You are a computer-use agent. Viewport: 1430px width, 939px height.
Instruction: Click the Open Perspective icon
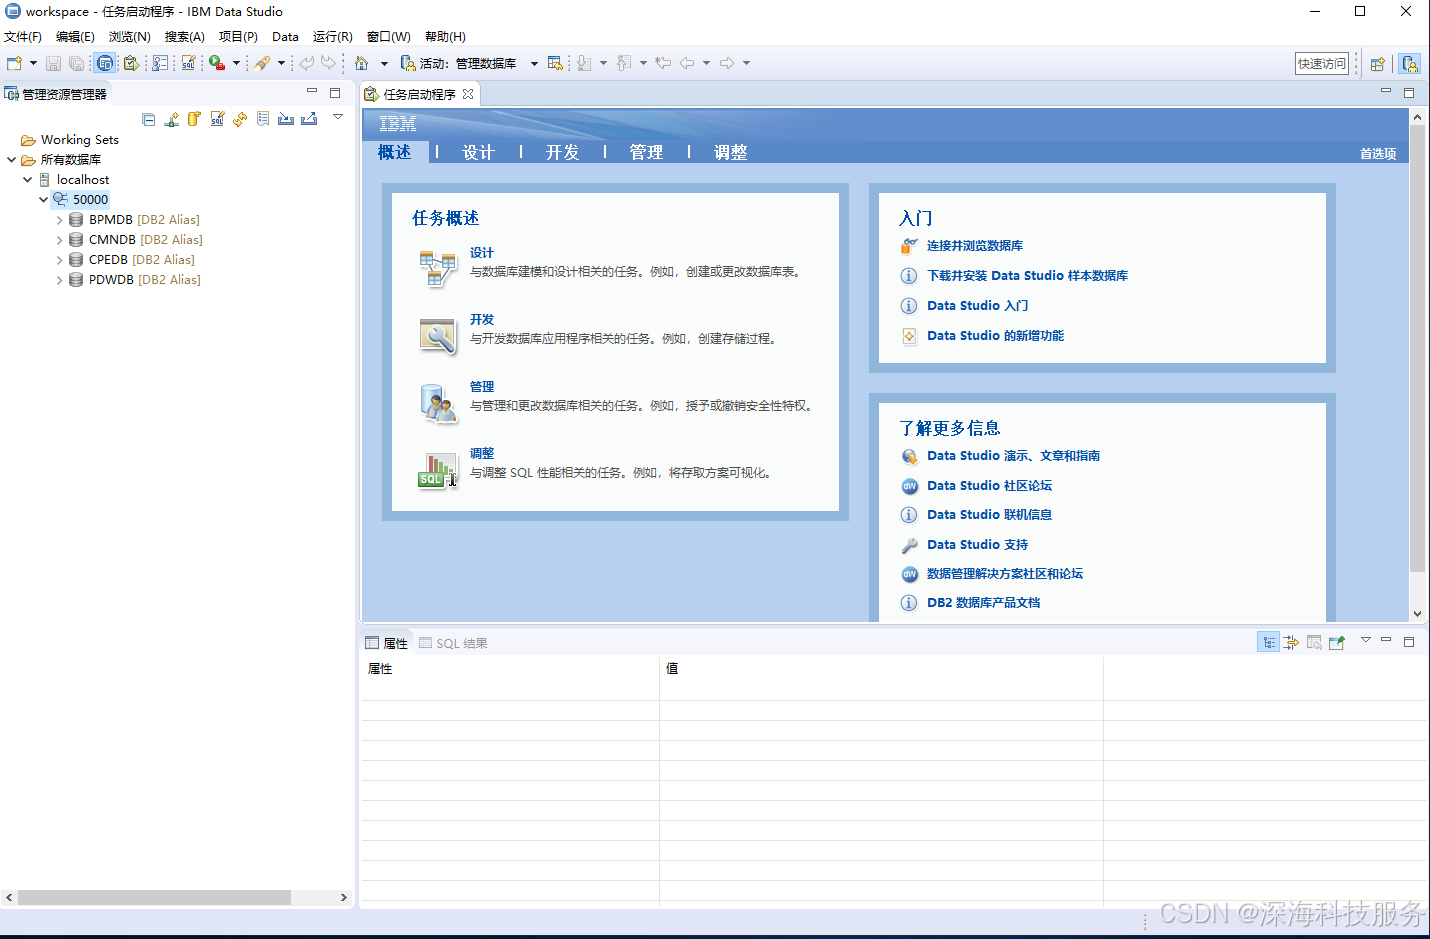(x=1378, y=64)
